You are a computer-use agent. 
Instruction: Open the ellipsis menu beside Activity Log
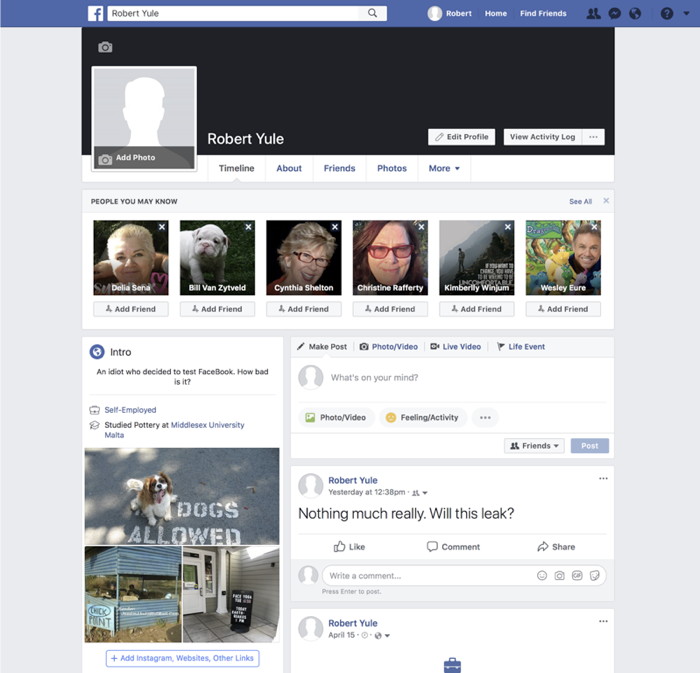(x=593, y=137)
